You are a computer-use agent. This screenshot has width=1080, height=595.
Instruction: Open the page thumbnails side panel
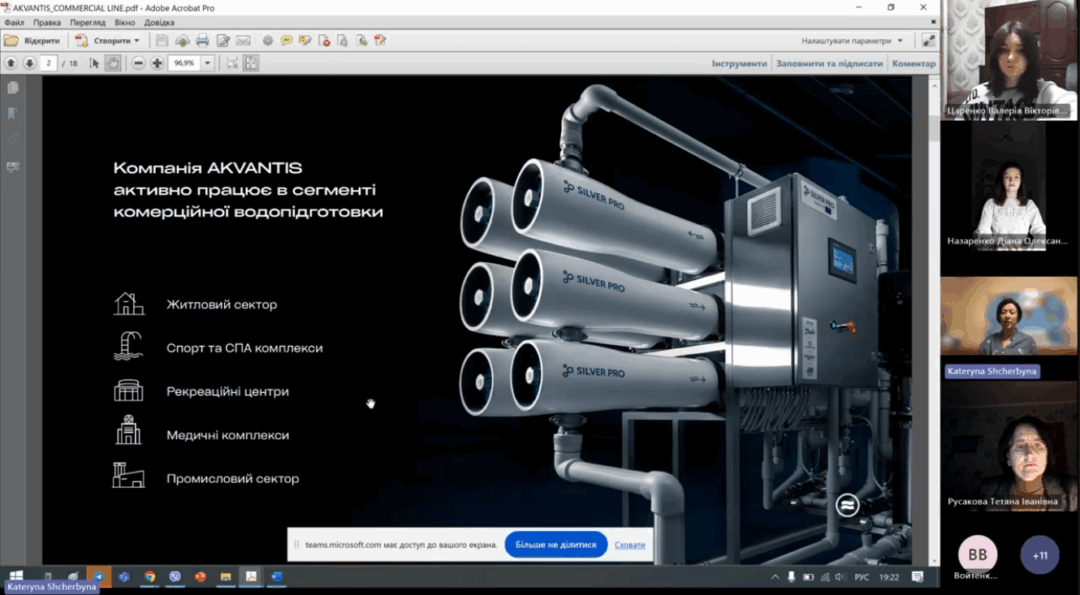tap(13, 88)
